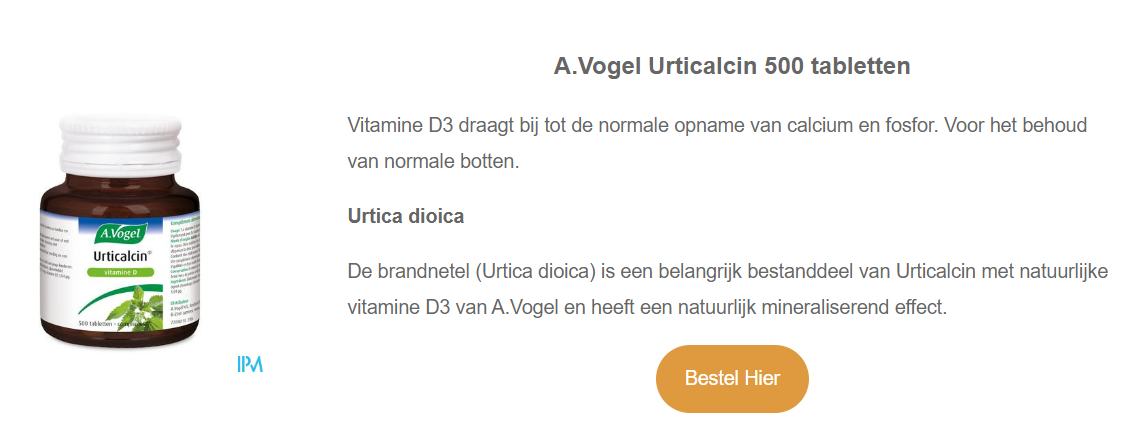
Task: Click the blue IPM logo icon
Action: tap(250, 364)
